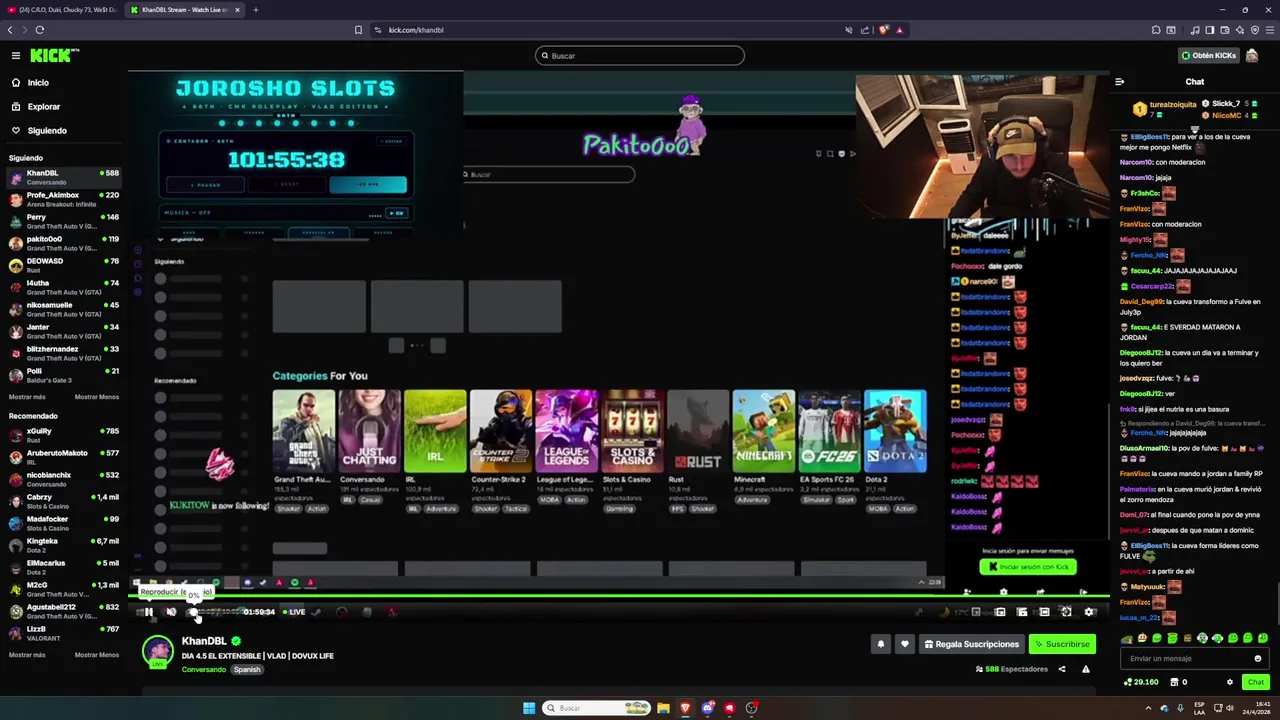Open xQuality channel in recommended list

pyautogui.click(x=64, y=435)
